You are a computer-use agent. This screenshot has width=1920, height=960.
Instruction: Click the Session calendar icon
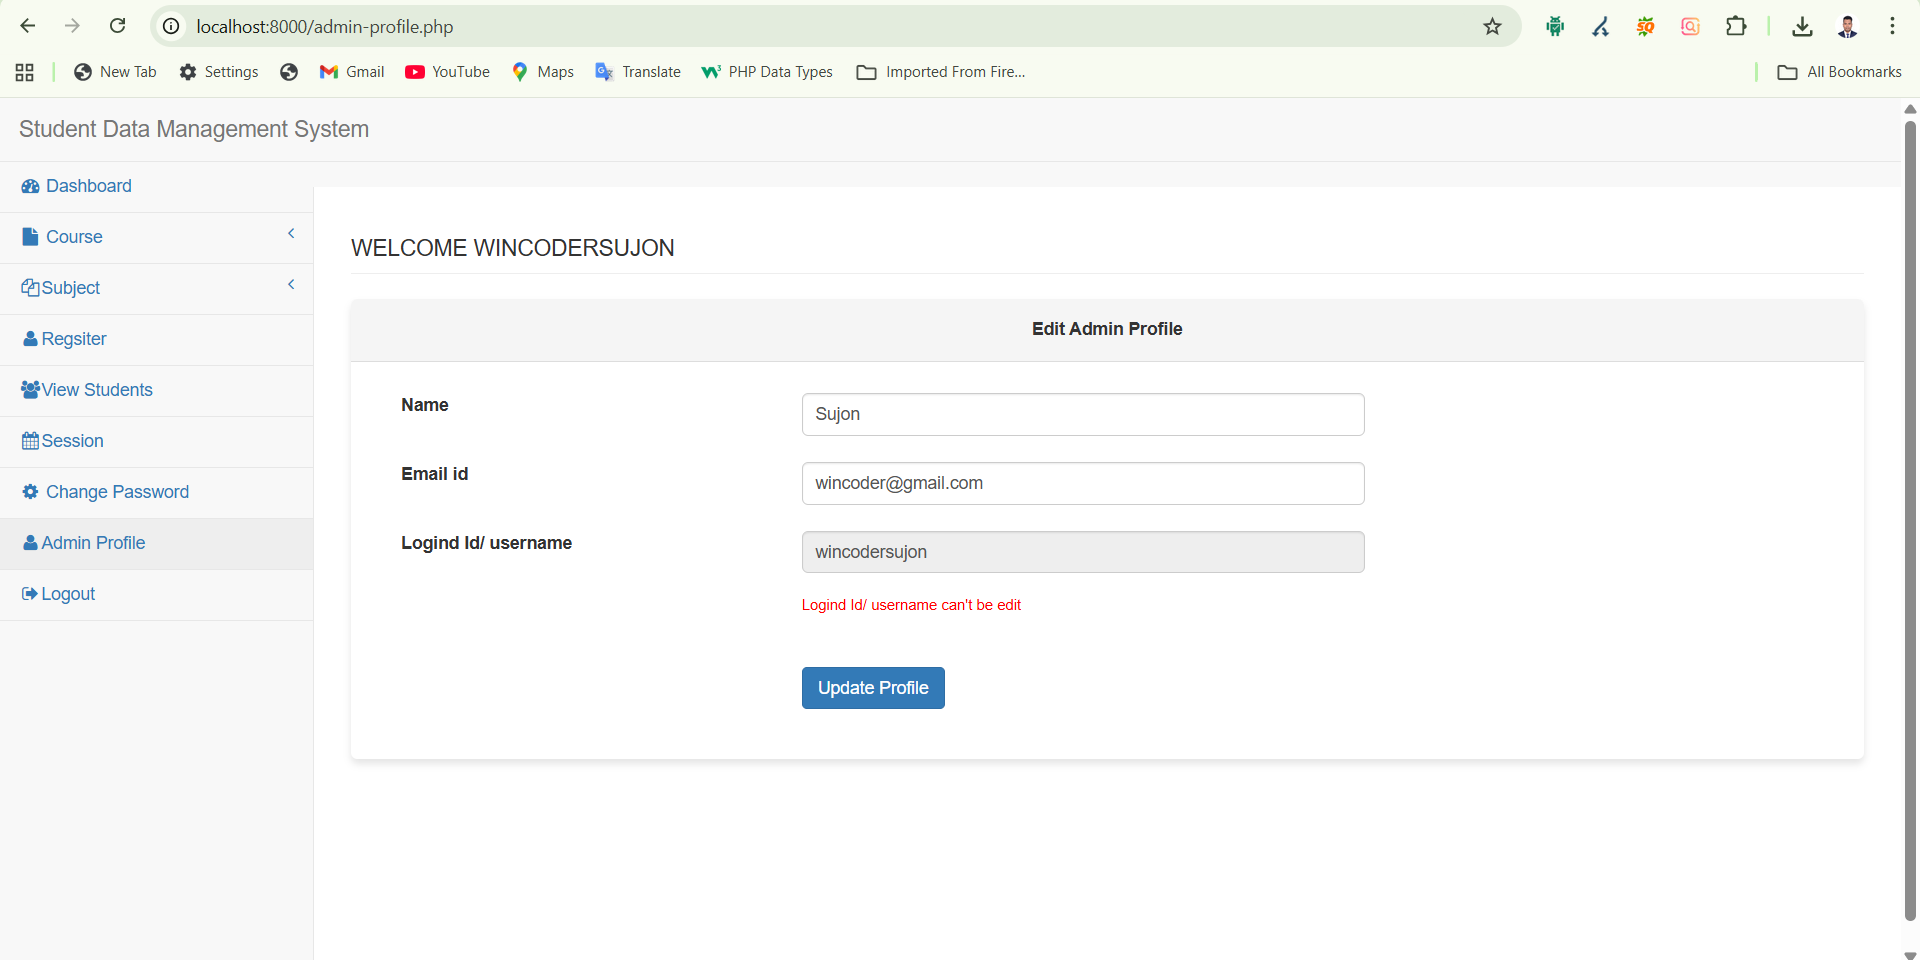[30, 441]
